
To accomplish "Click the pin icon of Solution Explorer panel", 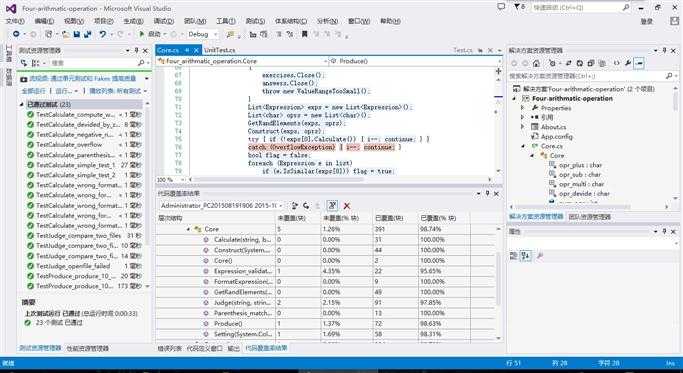I will tap(665, 51).
